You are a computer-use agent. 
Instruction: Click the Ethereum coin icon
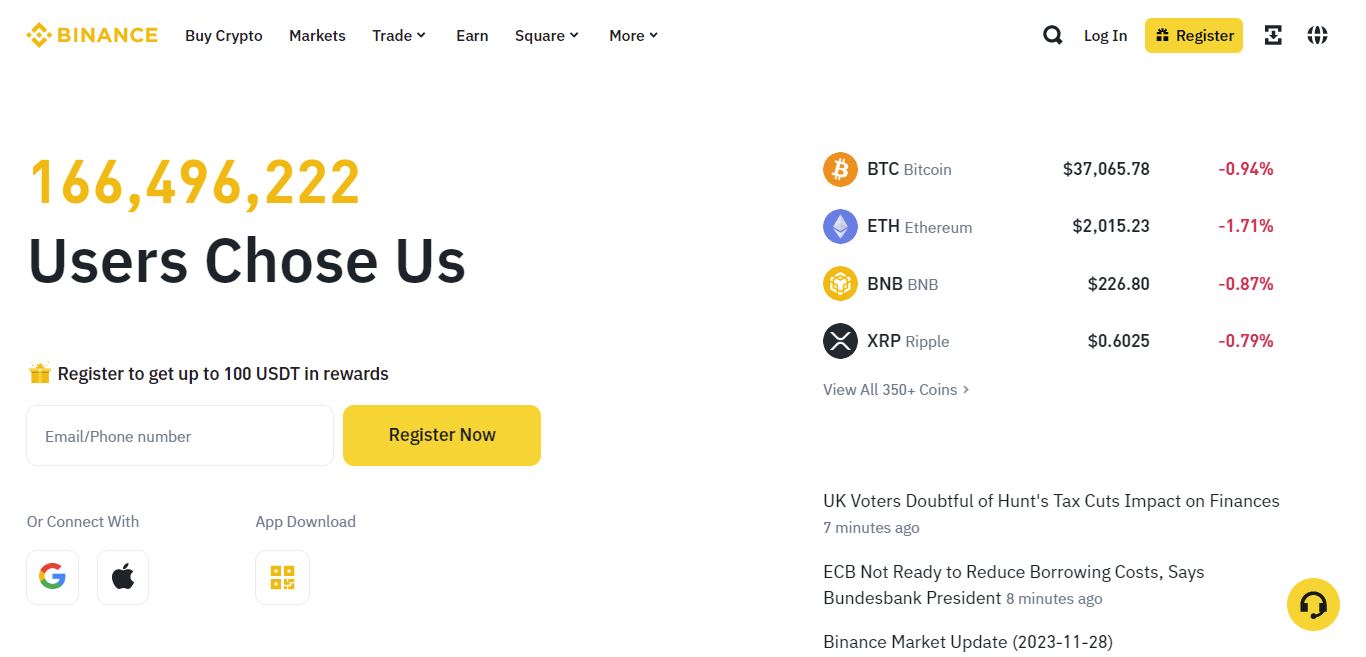(840, 226)
